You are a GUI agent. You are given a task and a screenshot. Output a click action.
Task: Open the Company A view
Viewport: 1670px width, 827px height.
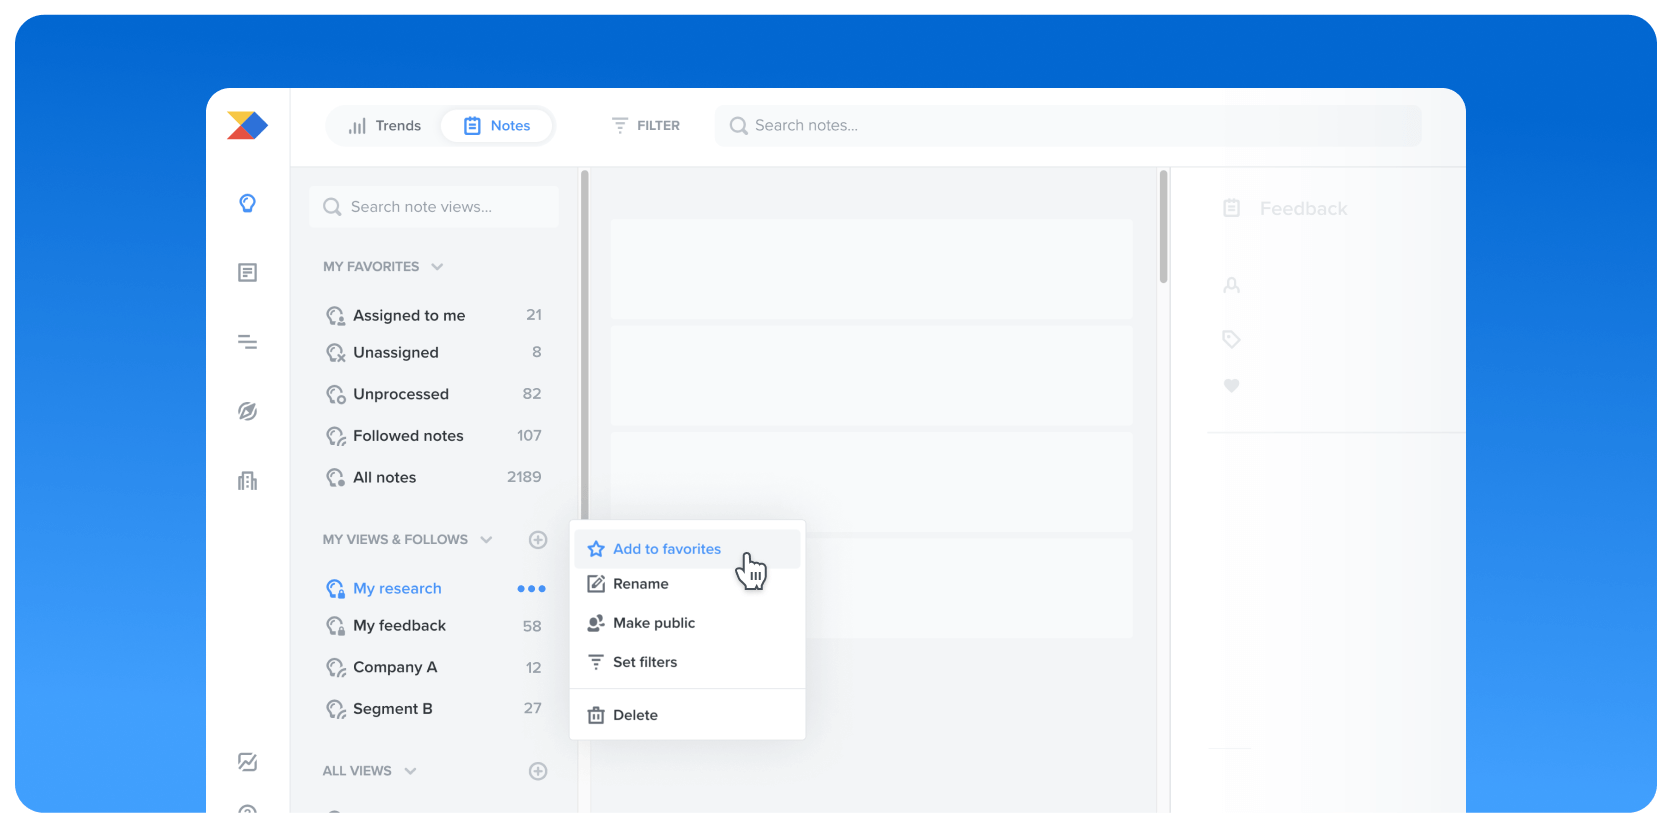tap(434, 668)
